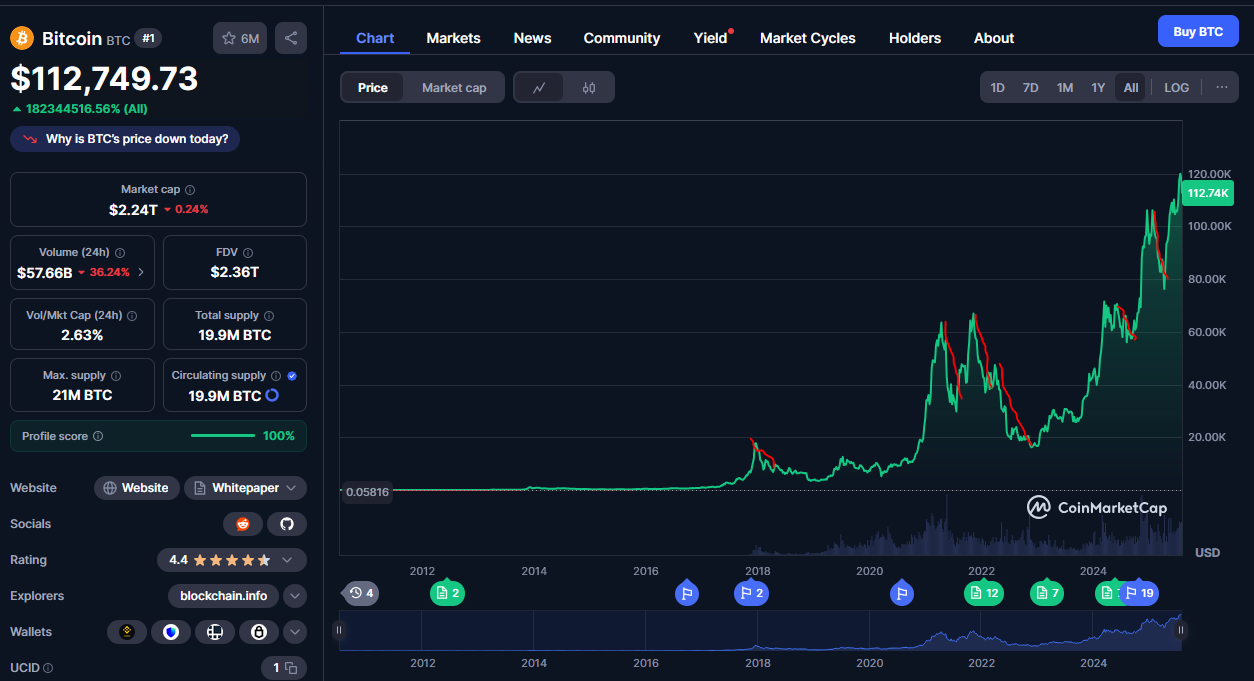The height and width of the screenshot is (681, 1254).
Task: Select the Price chart toggle
Action: point(372,88)
